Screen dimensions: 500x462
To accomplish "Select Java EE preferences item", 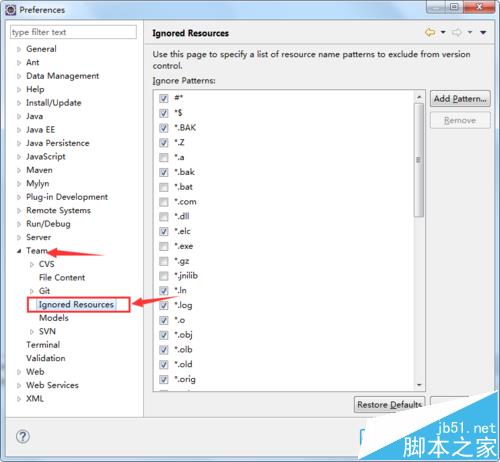I will coord(40,130).
